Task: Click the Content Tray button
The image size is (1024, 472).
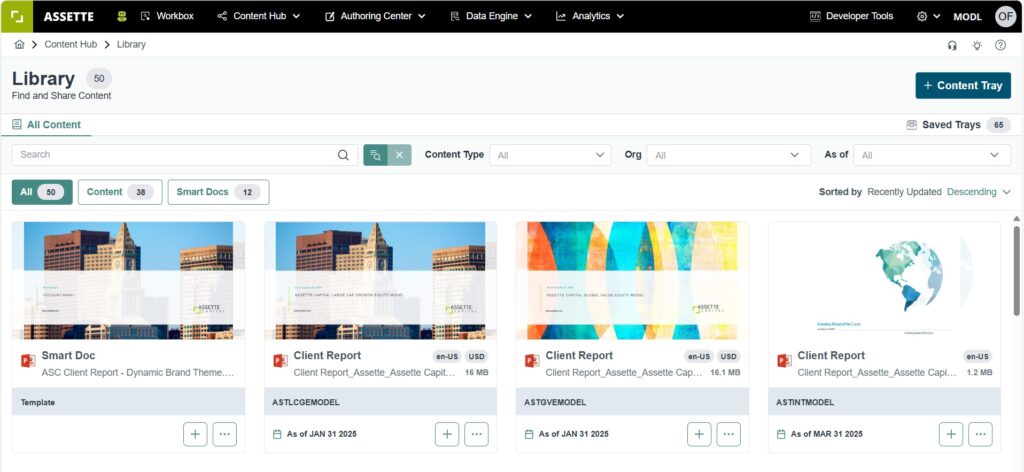Action: click(963, 86)
